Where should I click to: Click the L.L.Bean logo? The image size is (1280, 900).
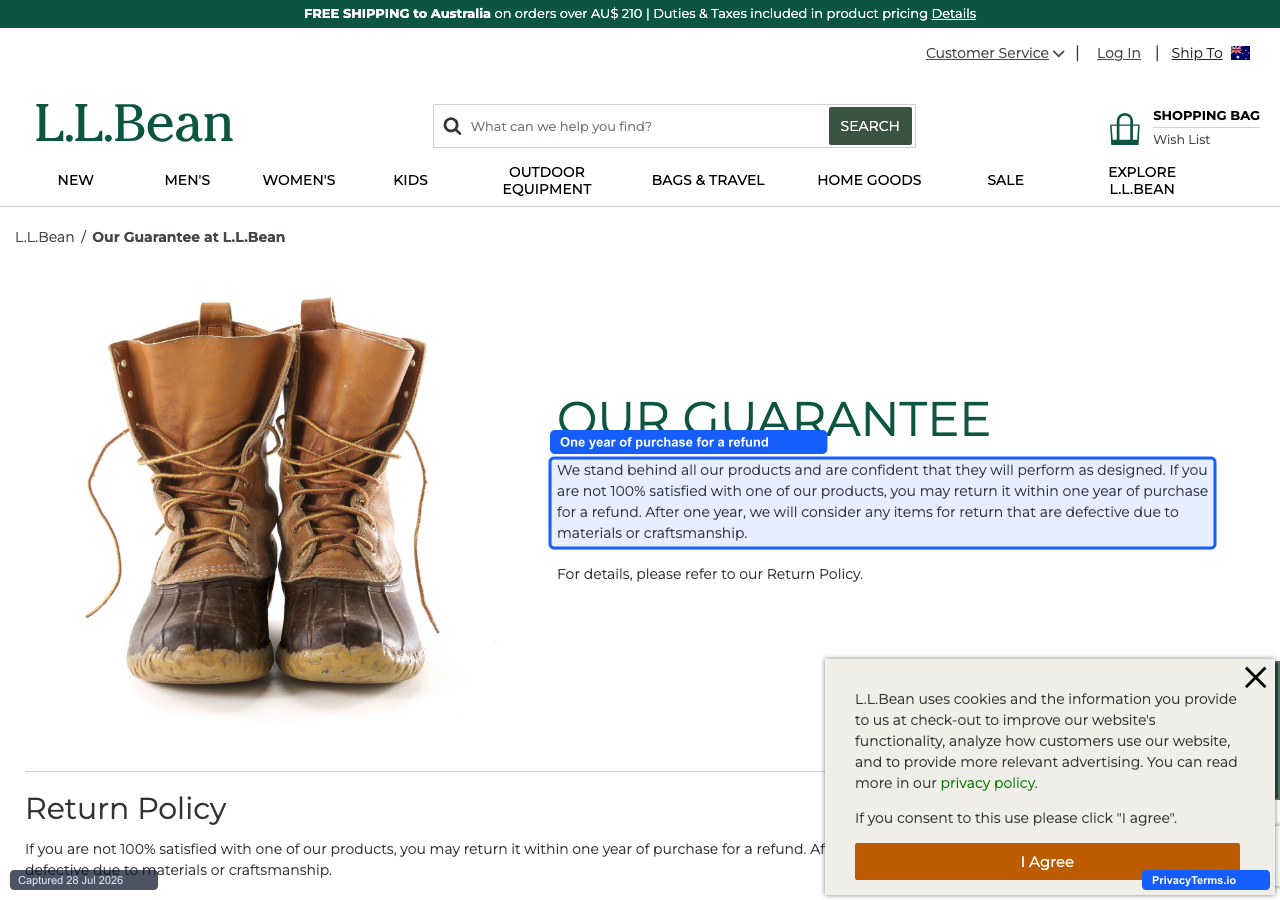134,124
